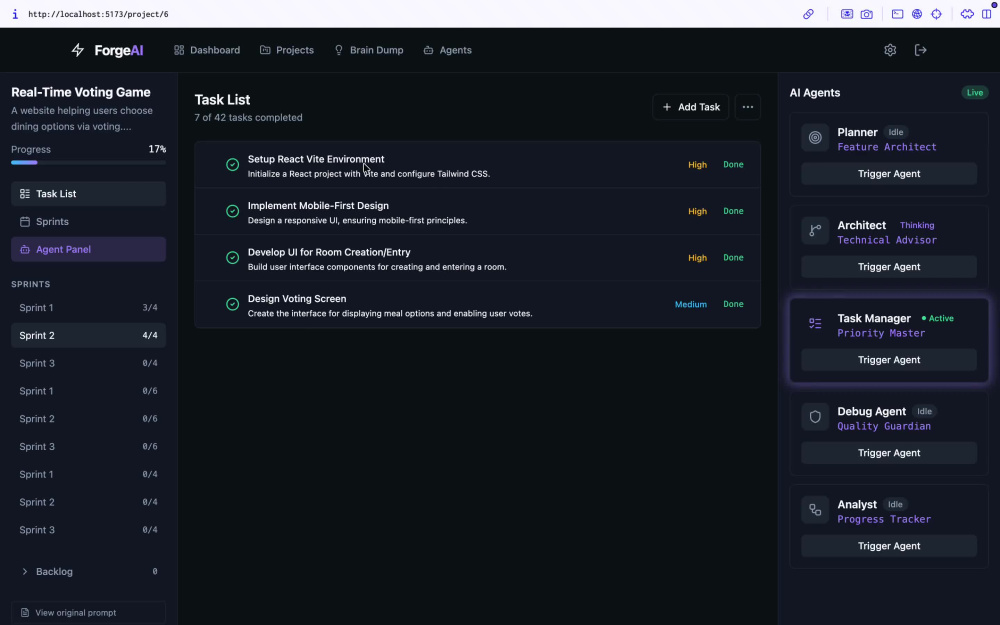Trigger the Task Manager agent
This screenshot has height=625, width=1000.
pyautogui.click(x=889, y=360)
